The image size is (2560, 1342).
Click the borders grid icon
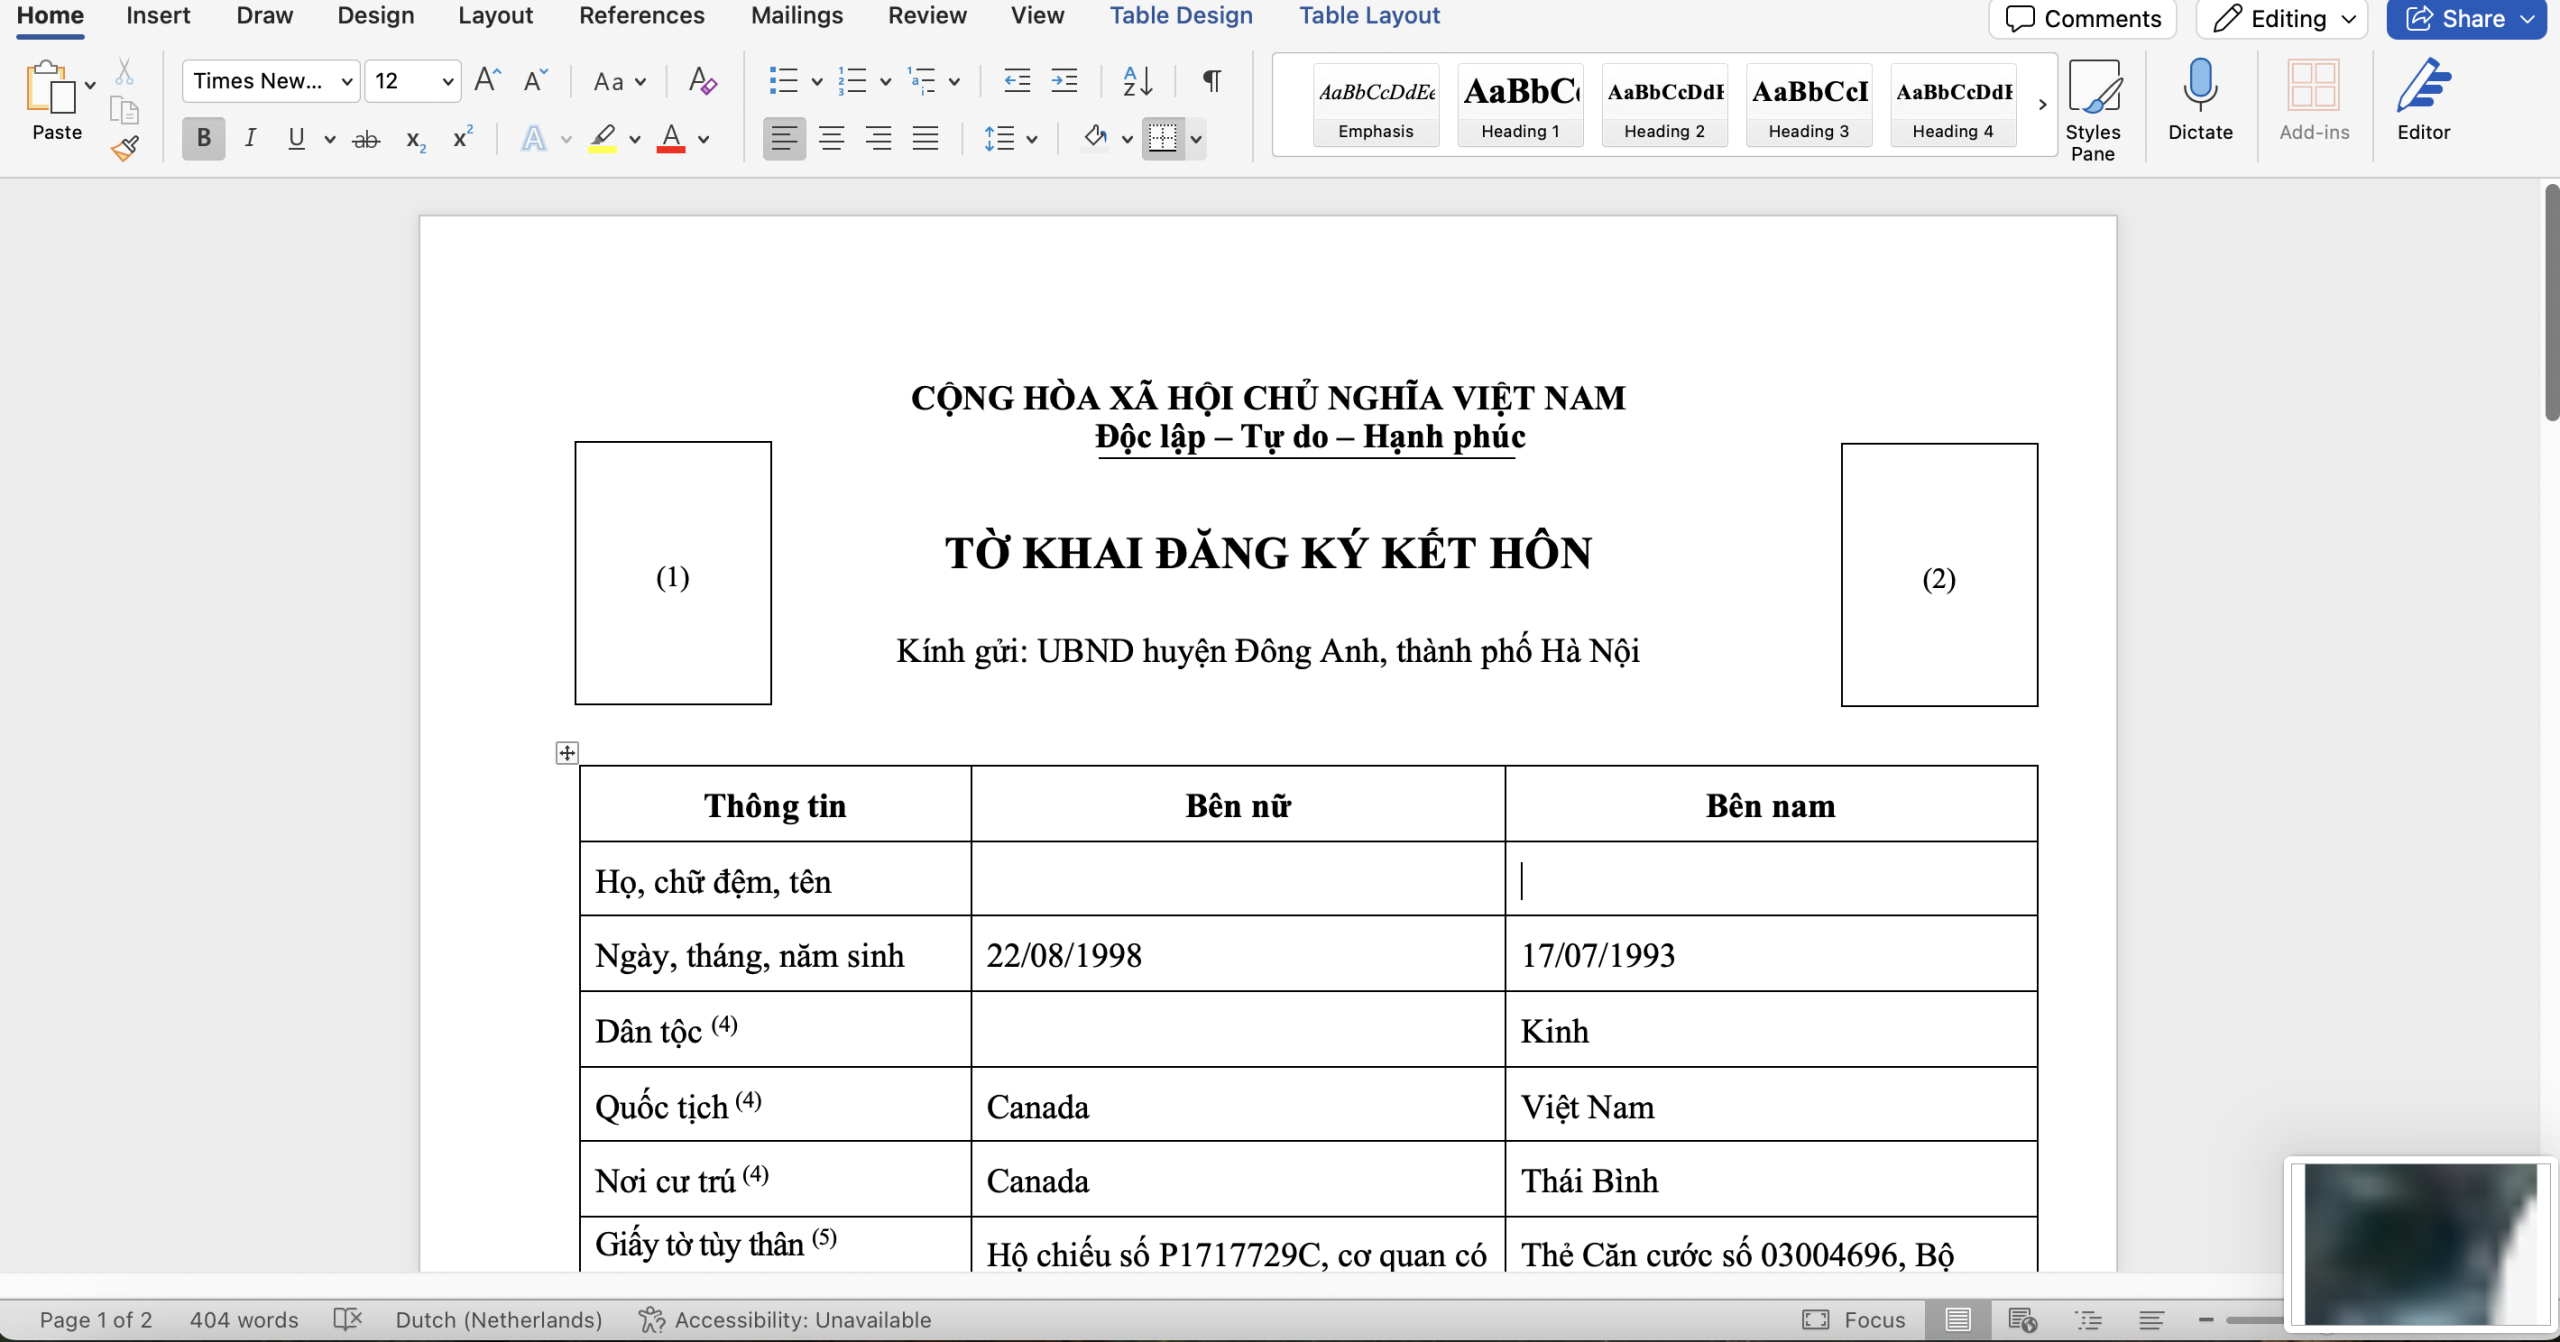[x=1162, y=138]
